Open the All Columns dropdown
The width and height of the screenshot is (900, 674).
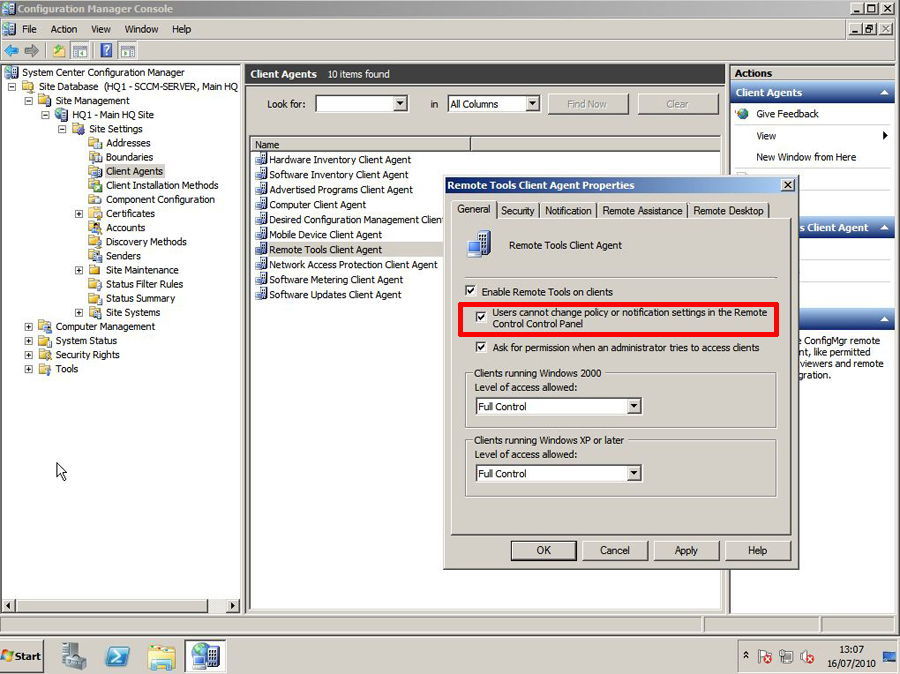point(533,104)
